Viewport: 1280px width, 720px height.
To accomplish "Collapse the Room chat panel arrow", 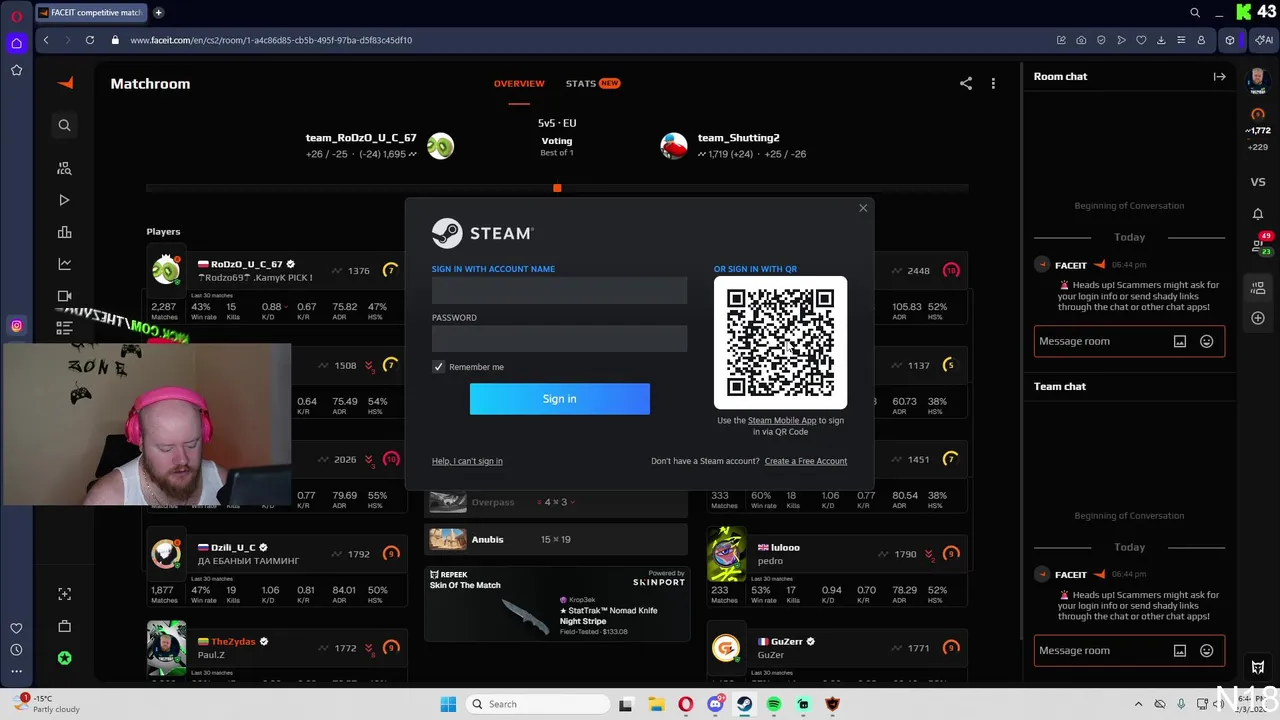I will [x=1219, y=76].
